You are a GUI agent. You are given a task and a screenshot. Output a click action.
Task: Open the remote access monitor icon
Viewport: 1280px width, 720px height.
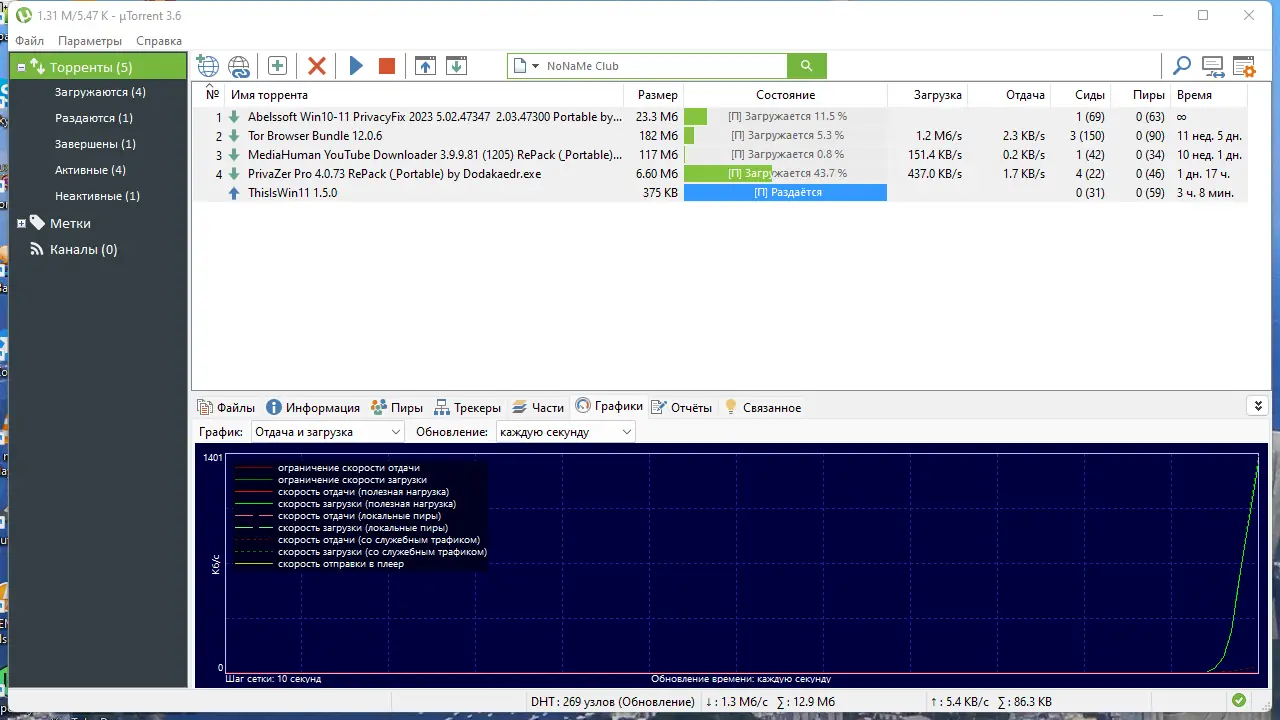click(x=1213, y=66)
